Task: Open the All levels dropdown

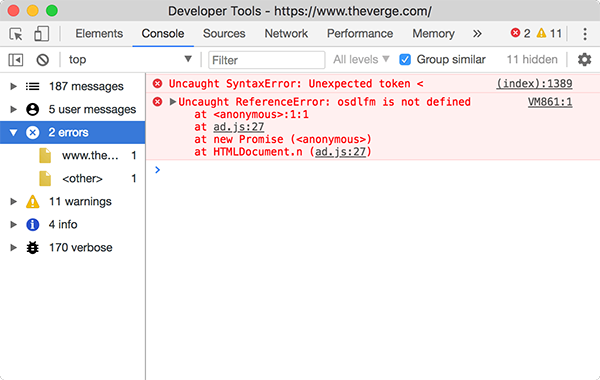Action: [x=361, y=59]
